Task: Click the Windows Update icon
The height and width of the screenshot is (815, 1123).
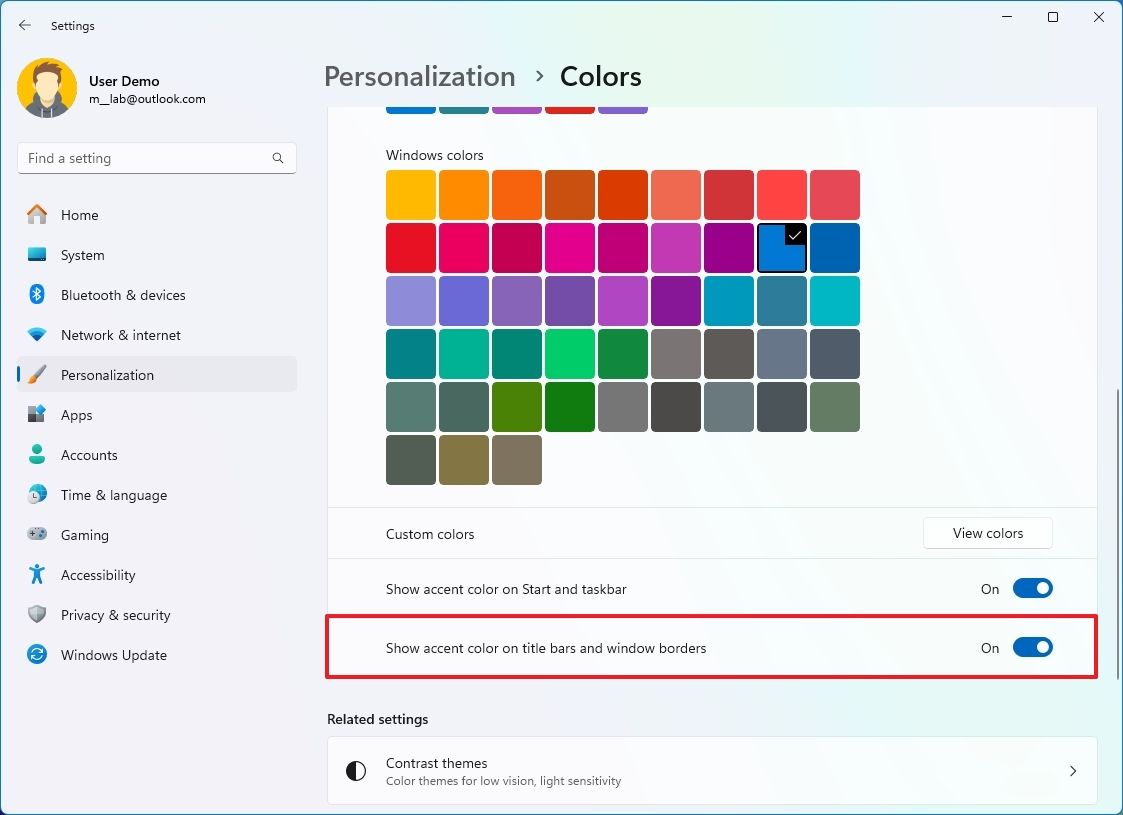Action: pyautogui.click(x=37, y=655)
